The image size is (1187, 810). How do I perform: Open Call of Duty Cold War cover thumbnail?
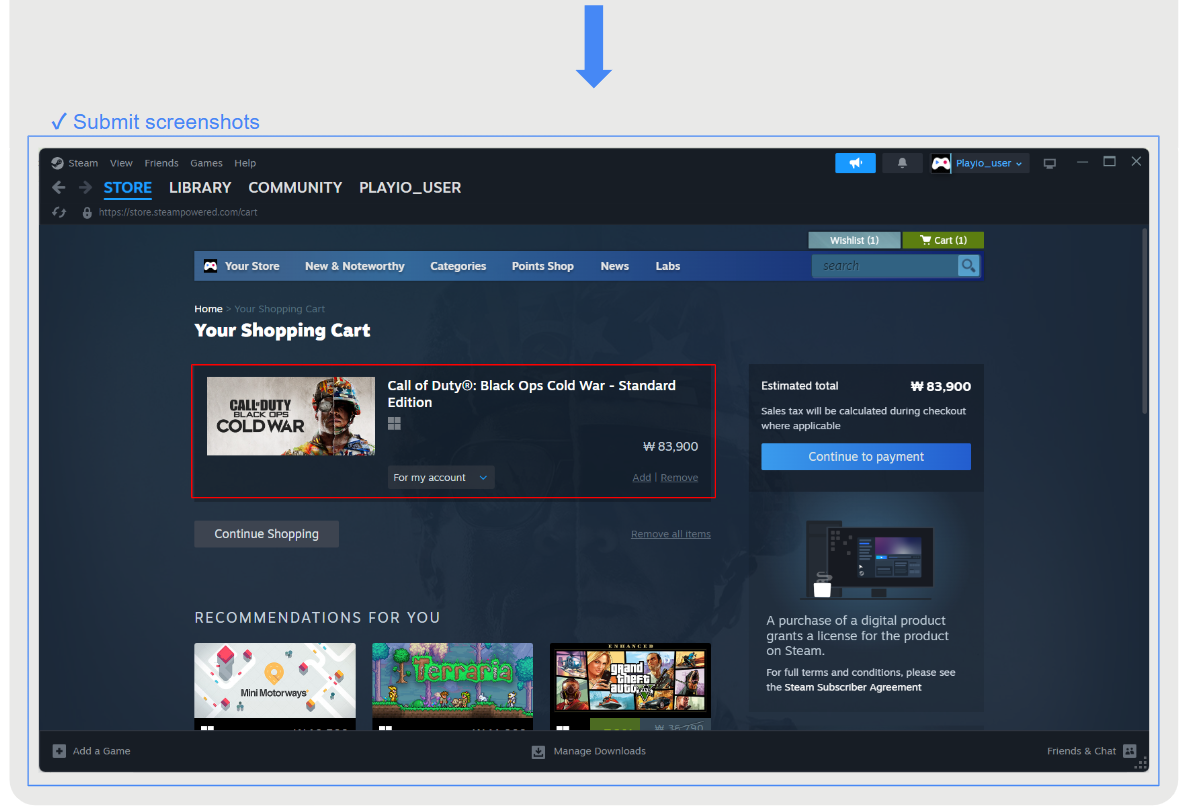tap(291, 416)
